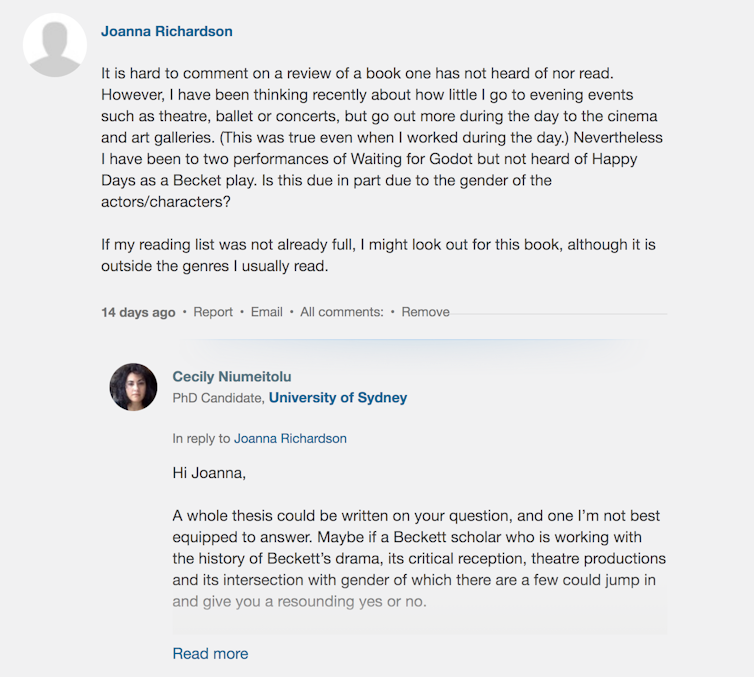
Task: Click the 'Hi Joanna,' greeting line
Action: 209,472
